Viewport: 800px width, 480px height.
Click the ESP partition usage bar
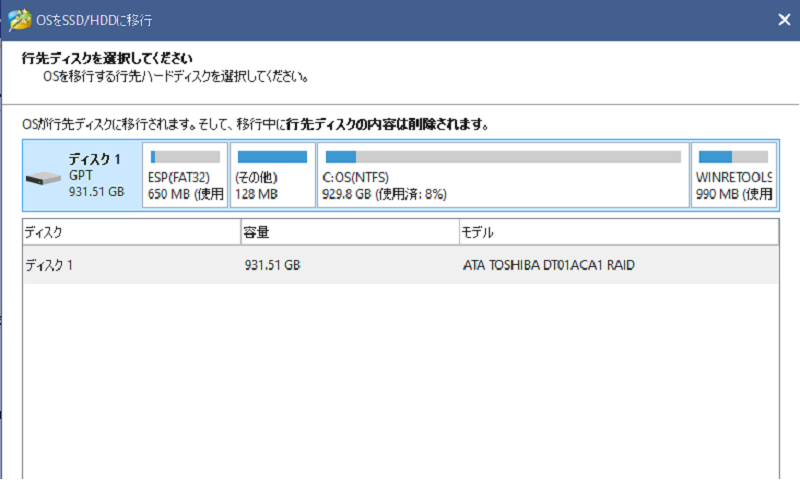click(x=185, y=157)
